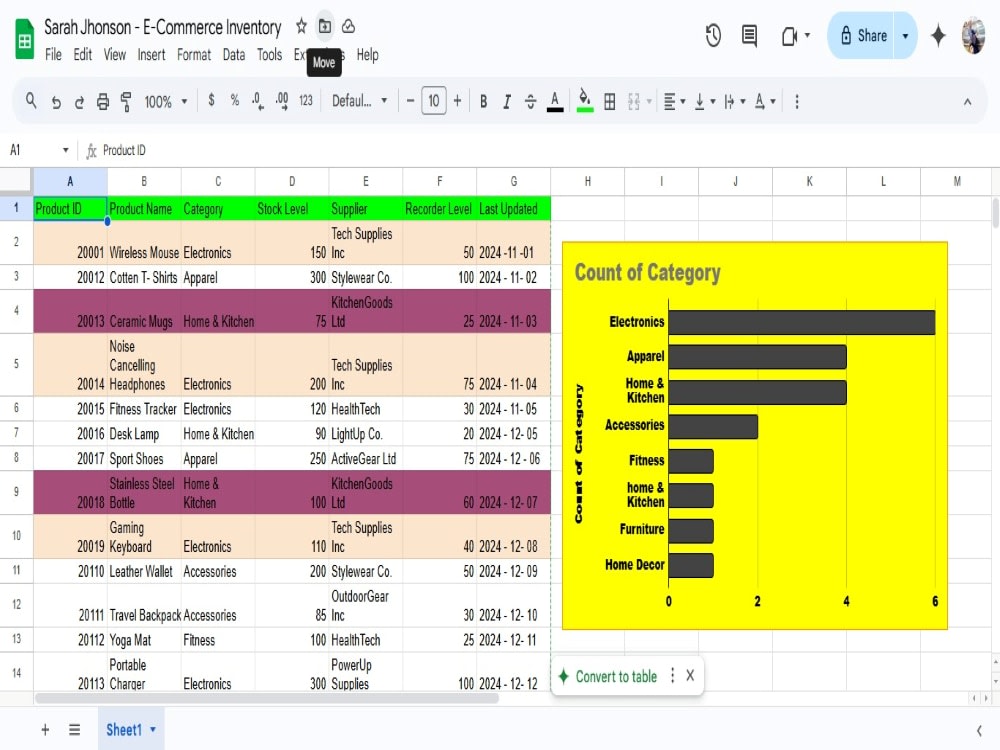This screenshot has width=1000, height=750.
Task: Open the Gemini sparkle assistant
Action: point(938,36)
